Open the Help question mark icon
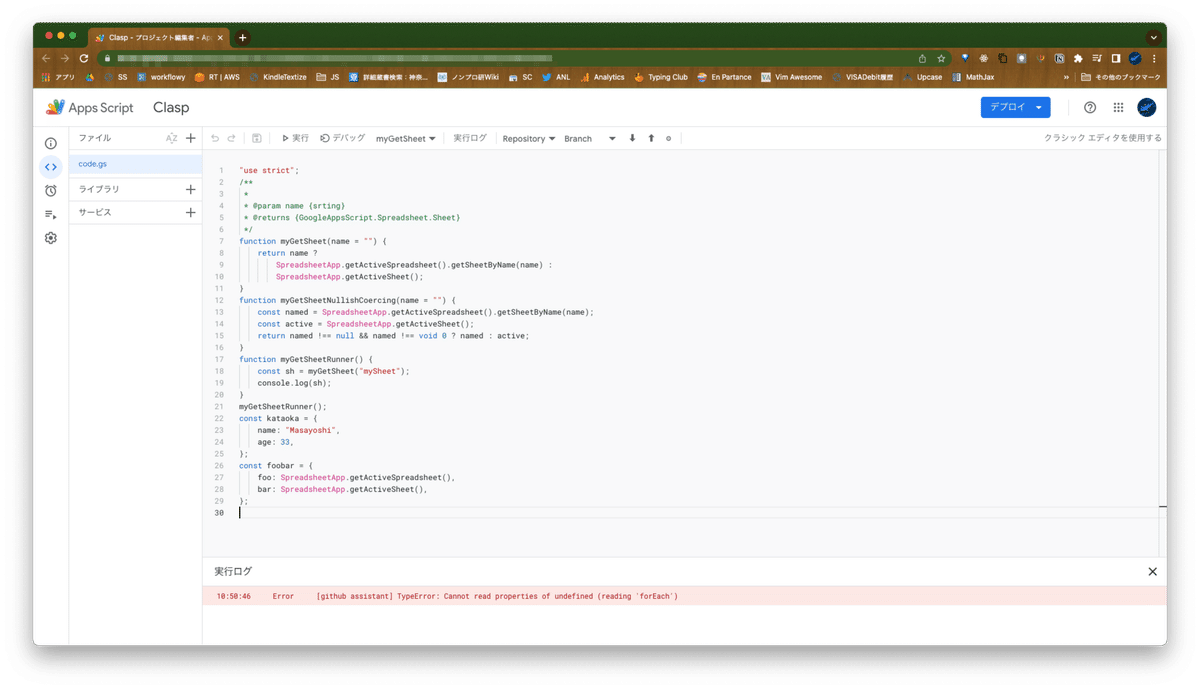This screenshot has width=1200, height=689. pos(1090,107)
